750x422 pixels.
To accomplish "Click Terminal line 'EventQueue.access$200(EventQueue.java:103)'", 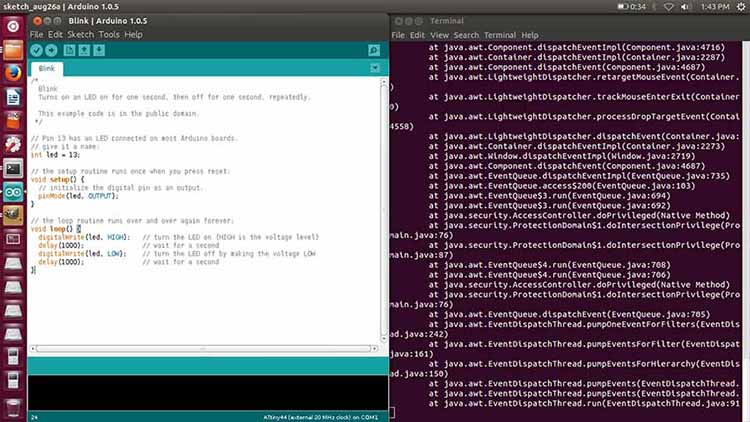I will 562,186.
